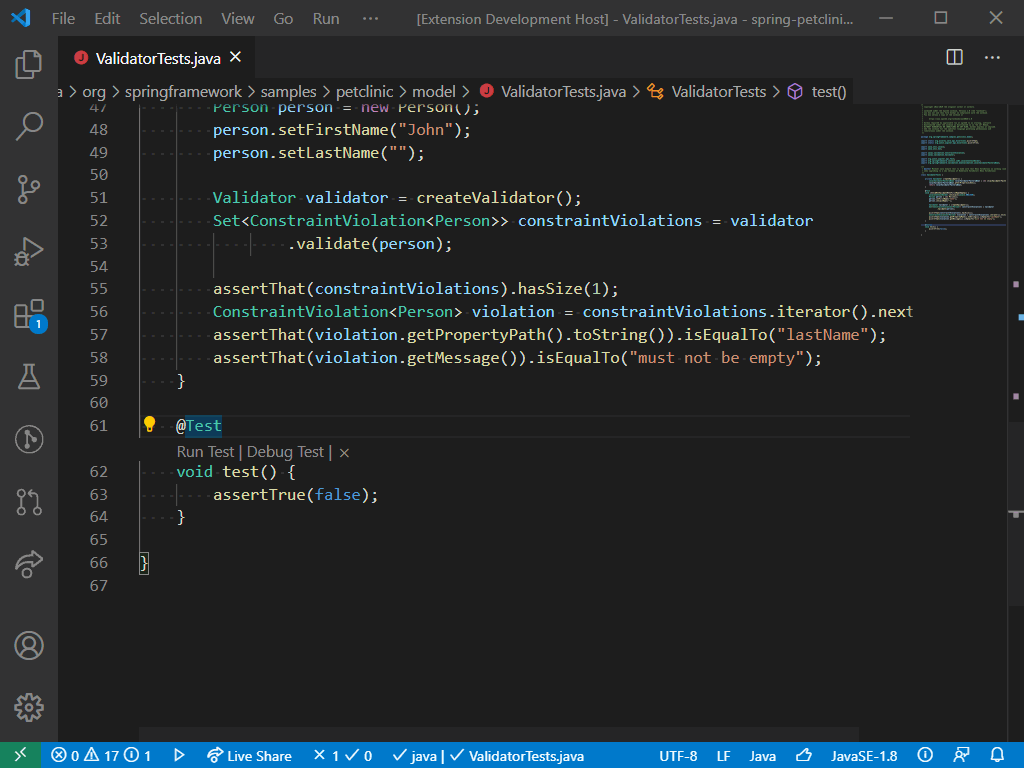Click the info circle icon near JavaSE-1.8
The height and width of the screenshot is (768, 1024).
coord(925,756)
